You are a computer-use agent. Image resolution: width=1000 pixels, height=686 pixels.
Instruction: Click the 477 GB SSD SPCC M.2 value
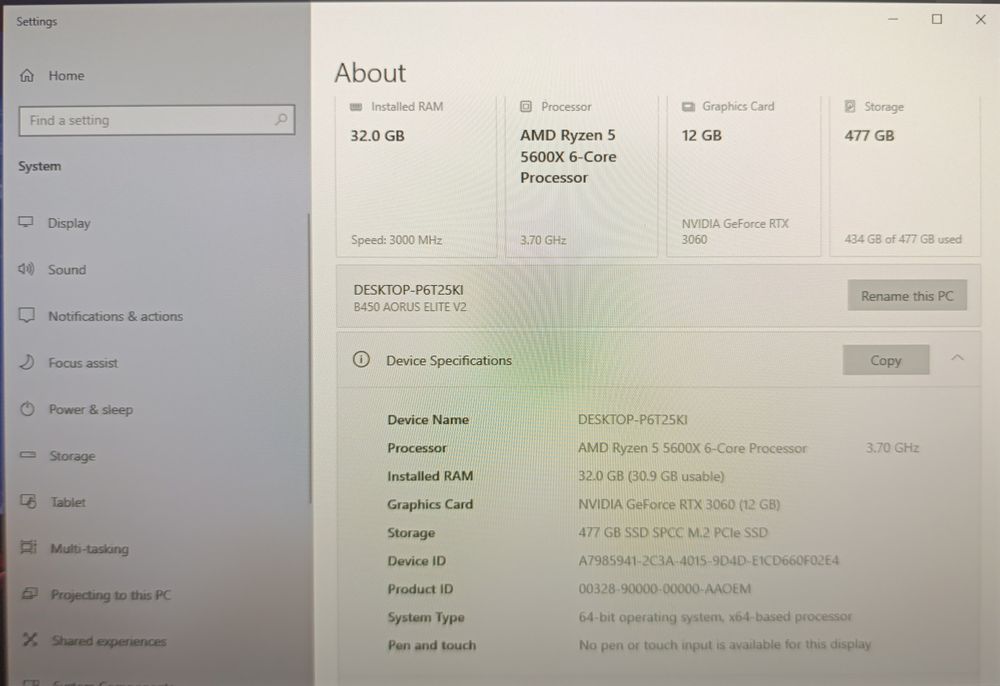pos(673,532)
